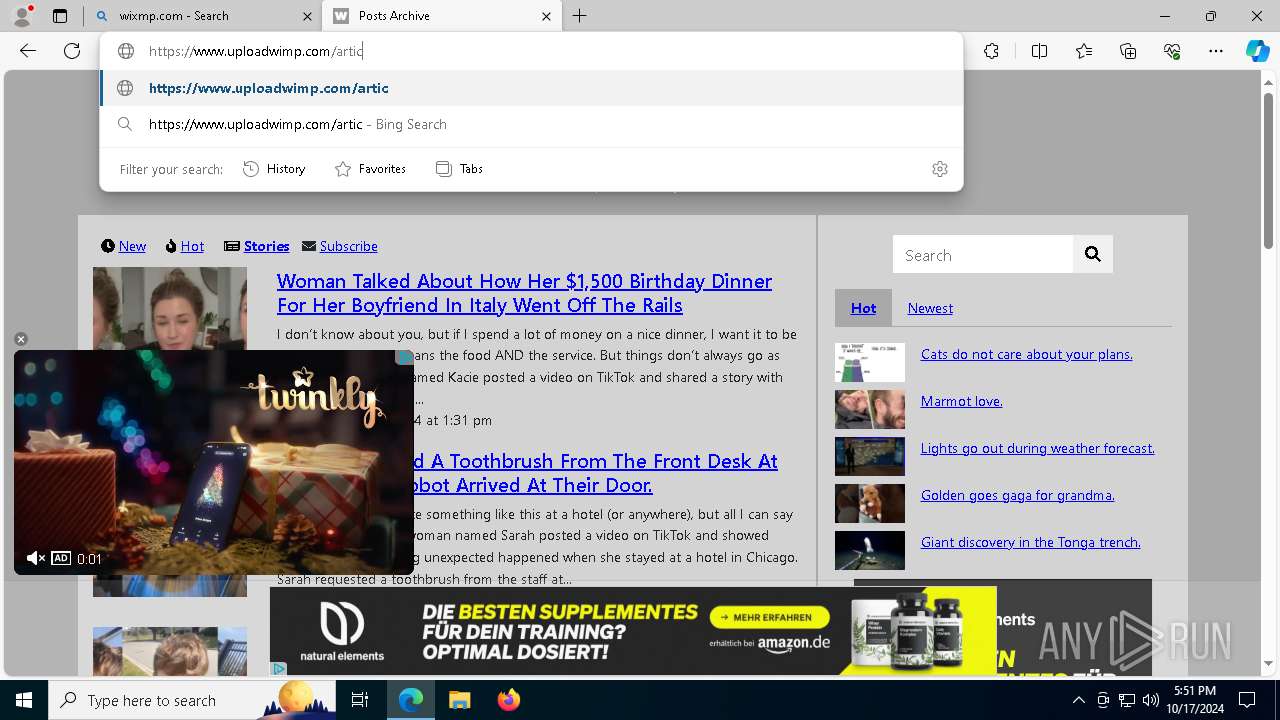Filter suggestions by Tabs
1280x720 pixels.
(x=459, y=169)
